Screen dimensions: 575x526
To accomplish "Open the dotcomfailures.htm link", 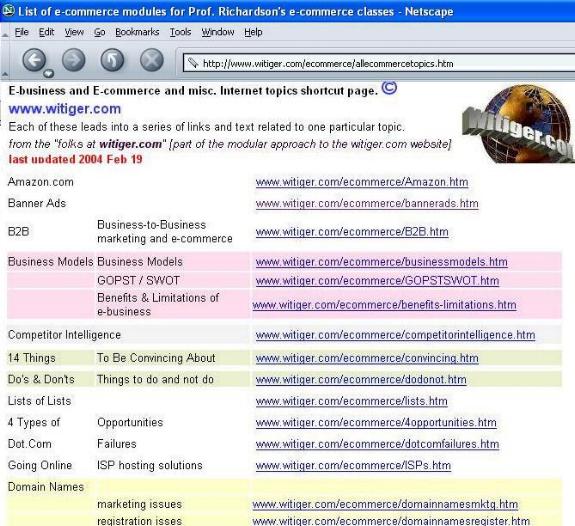I will [x=377, y=444].
